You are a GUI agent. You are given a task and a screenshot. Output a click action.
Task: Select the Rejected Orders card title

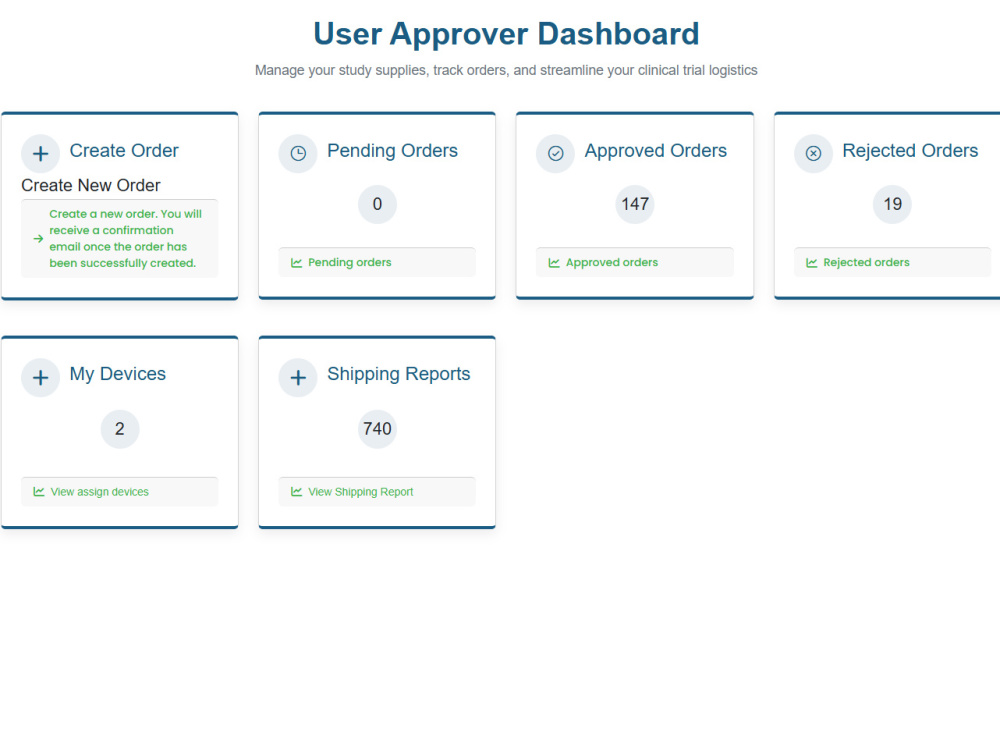[x=910, y=151]
